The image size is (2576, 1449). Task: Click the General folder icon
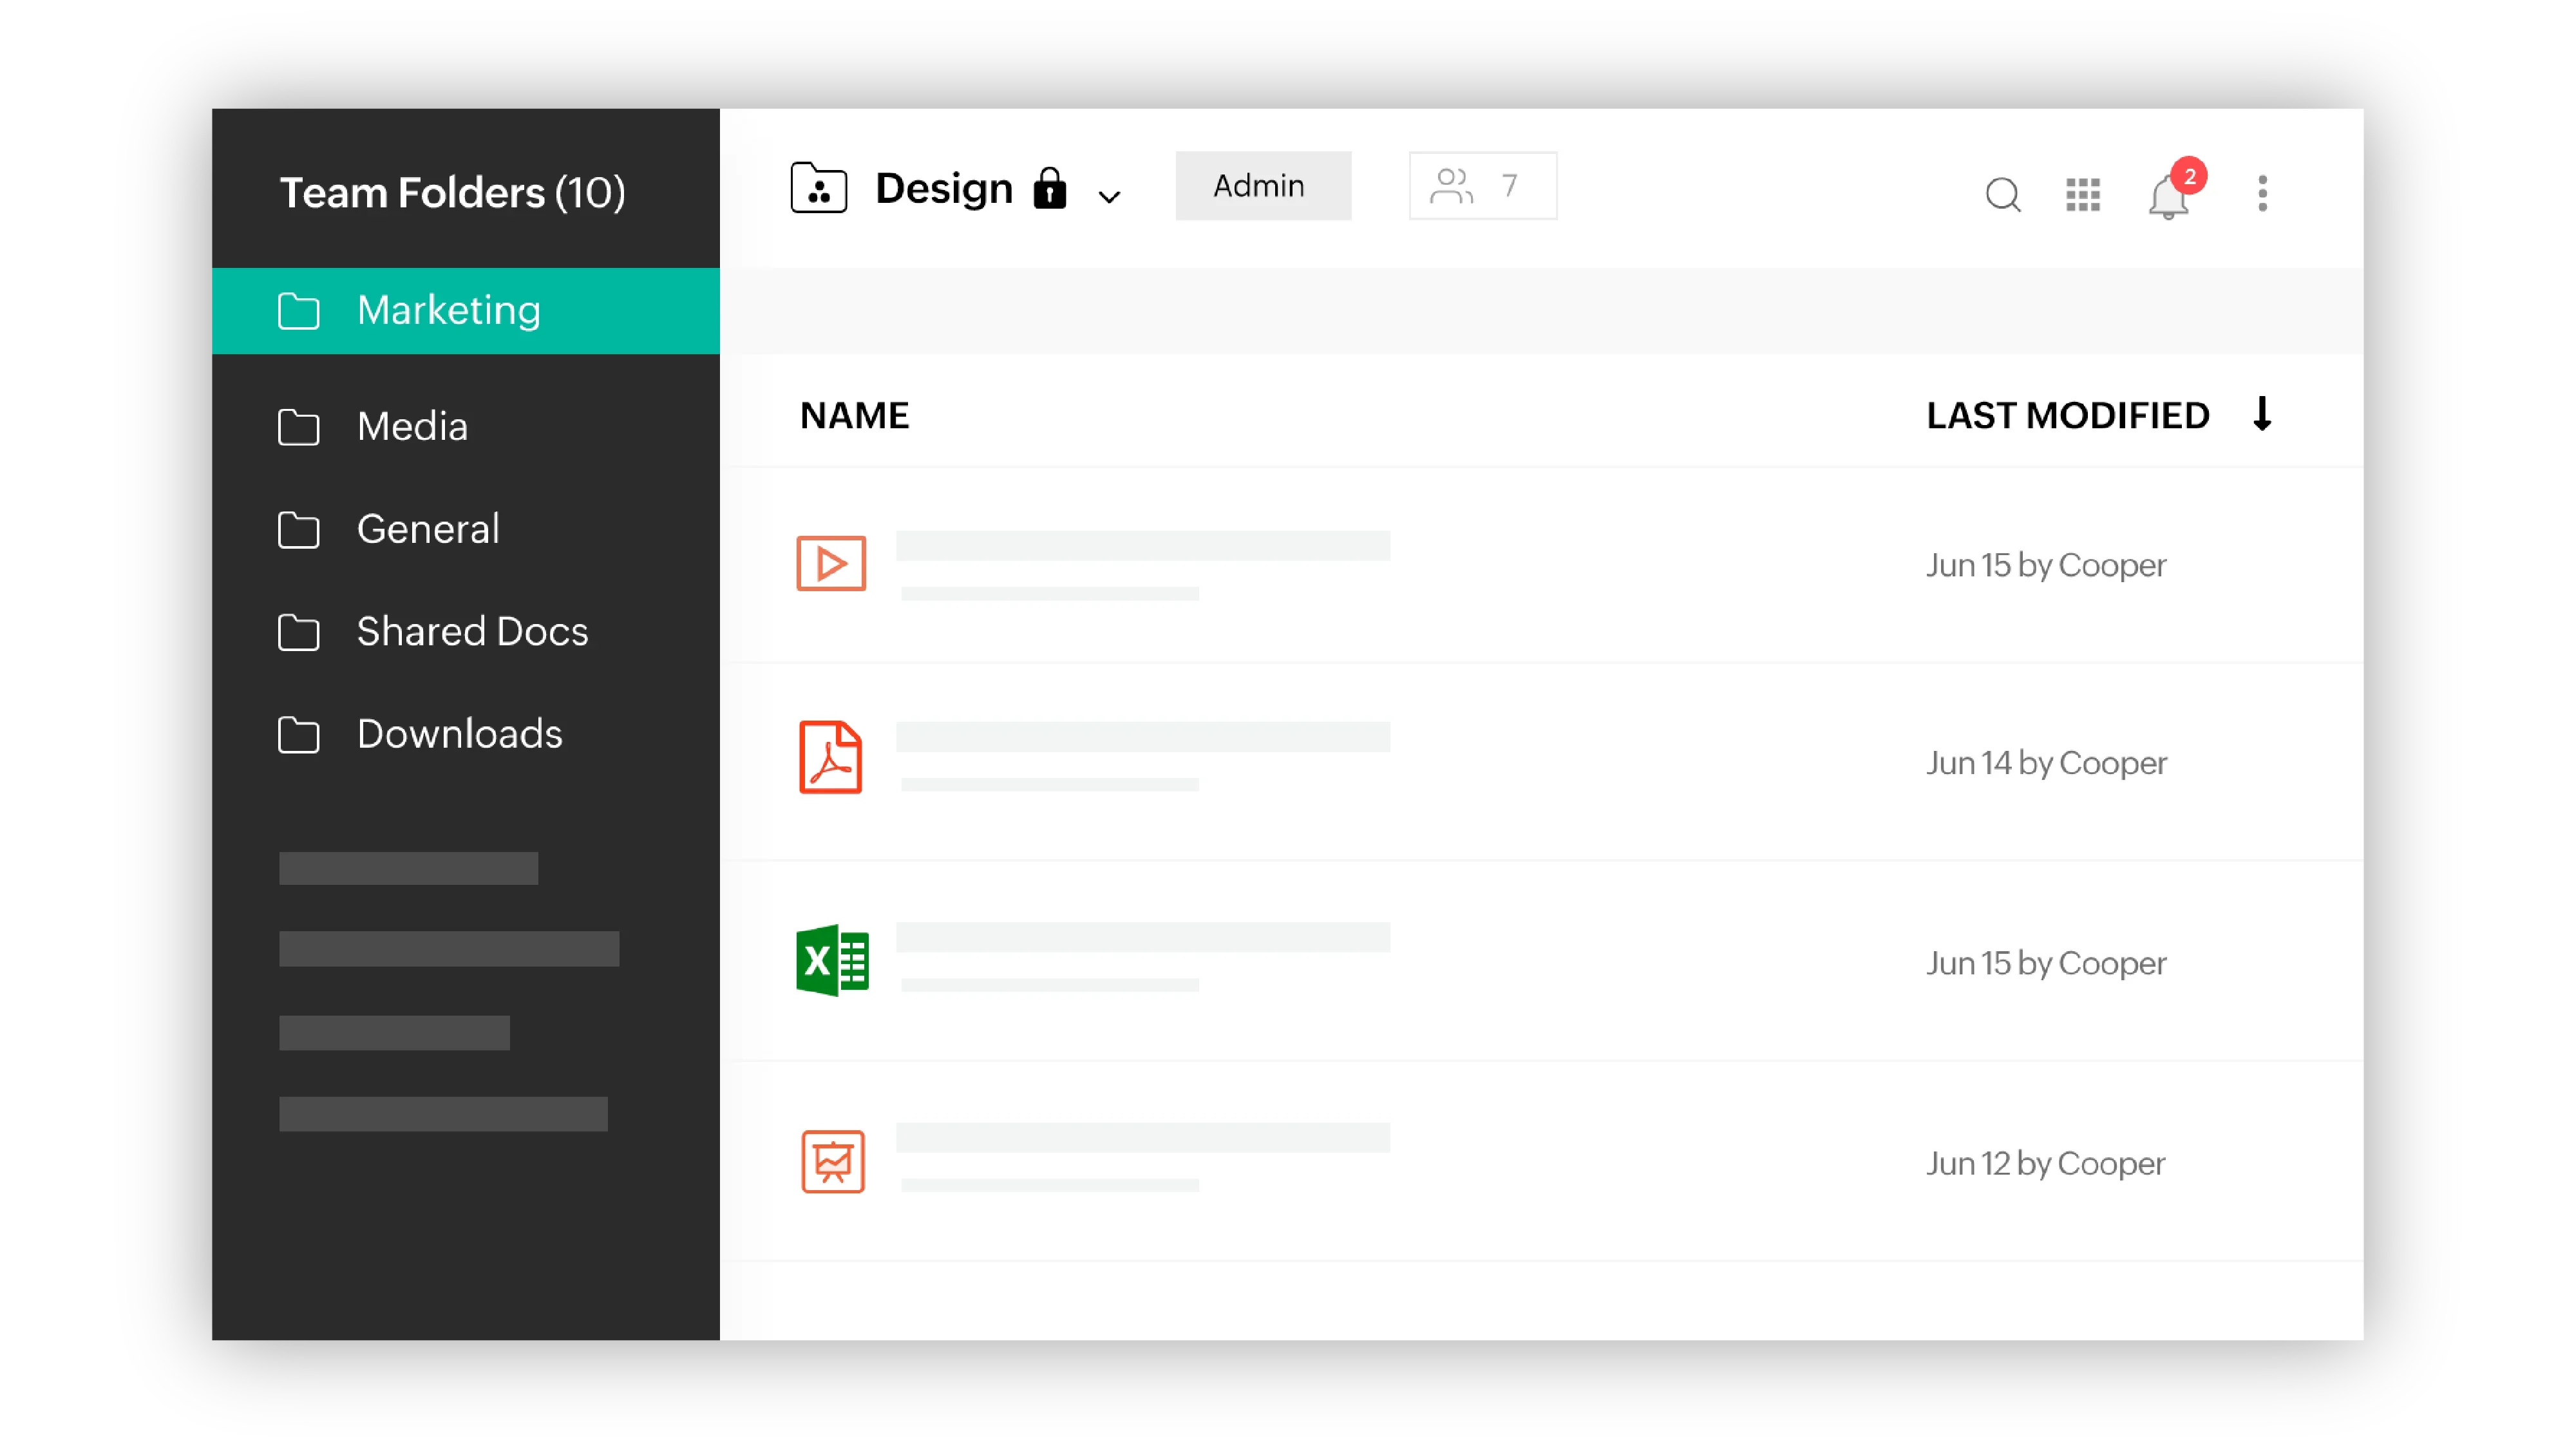[298, 530]
